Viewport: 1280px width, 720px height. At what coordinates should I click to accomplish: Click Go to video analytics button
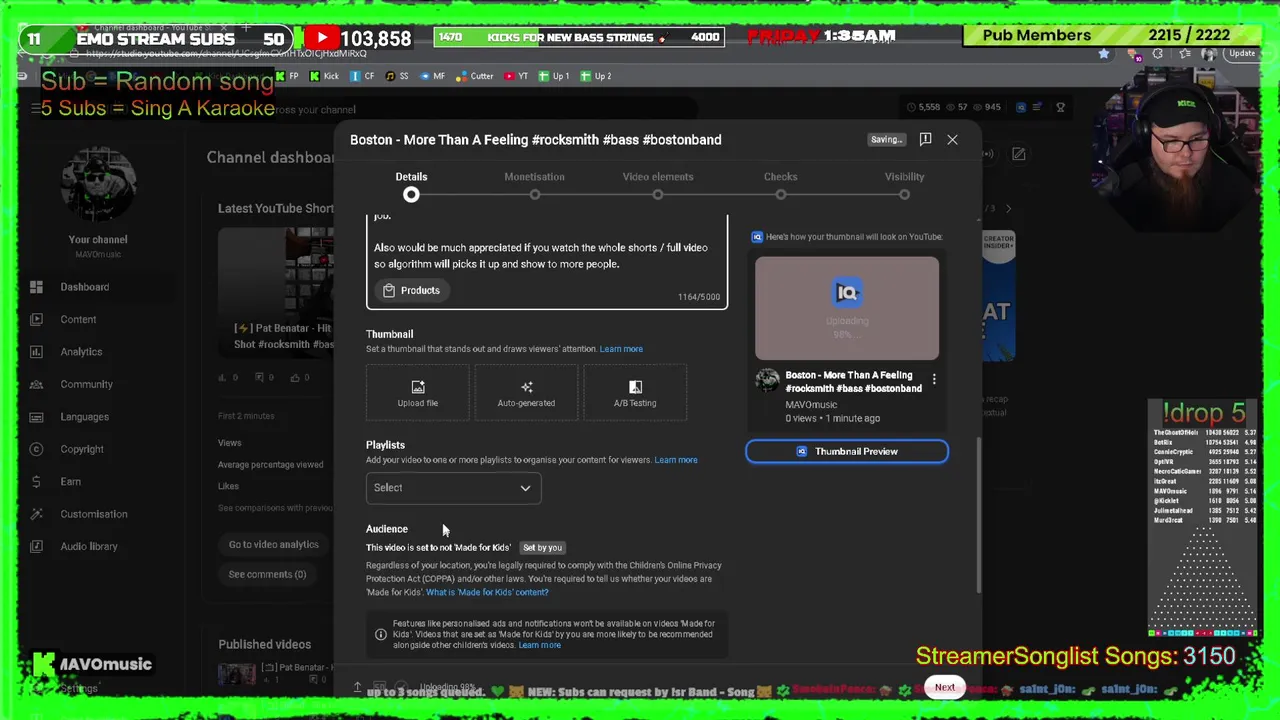pos(273,545)
